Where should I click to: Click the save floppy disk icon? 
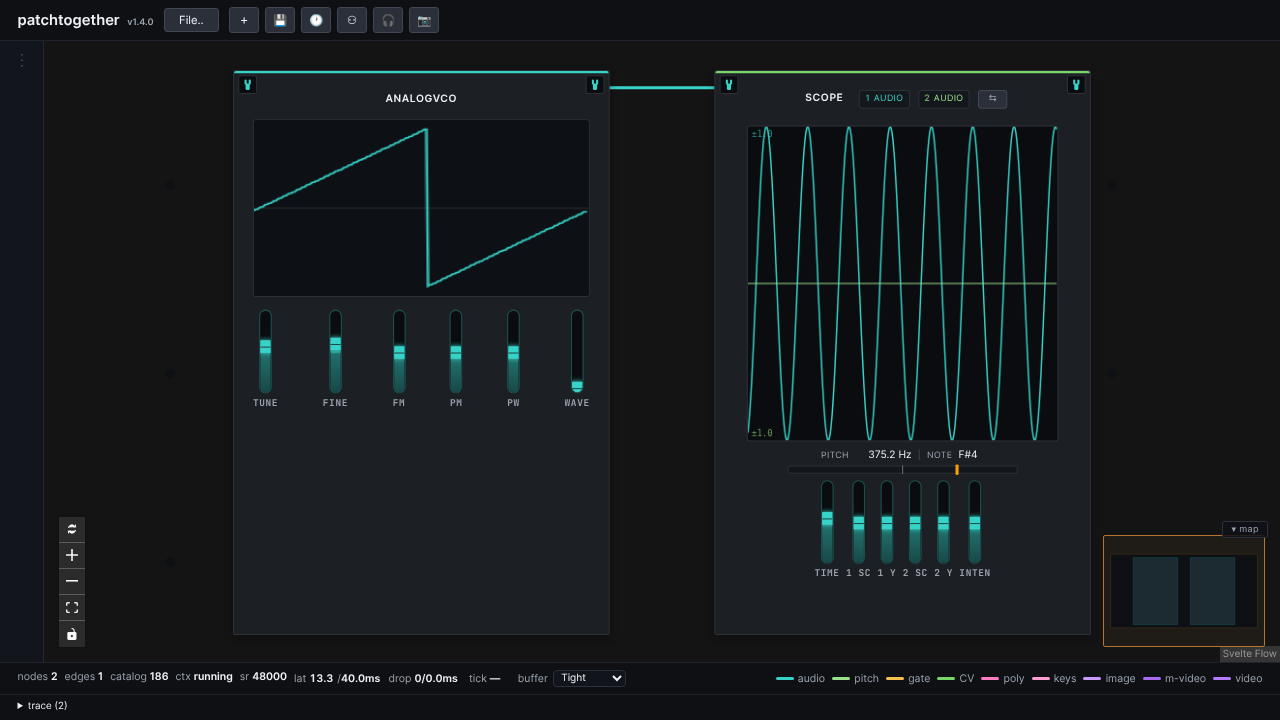280,20
